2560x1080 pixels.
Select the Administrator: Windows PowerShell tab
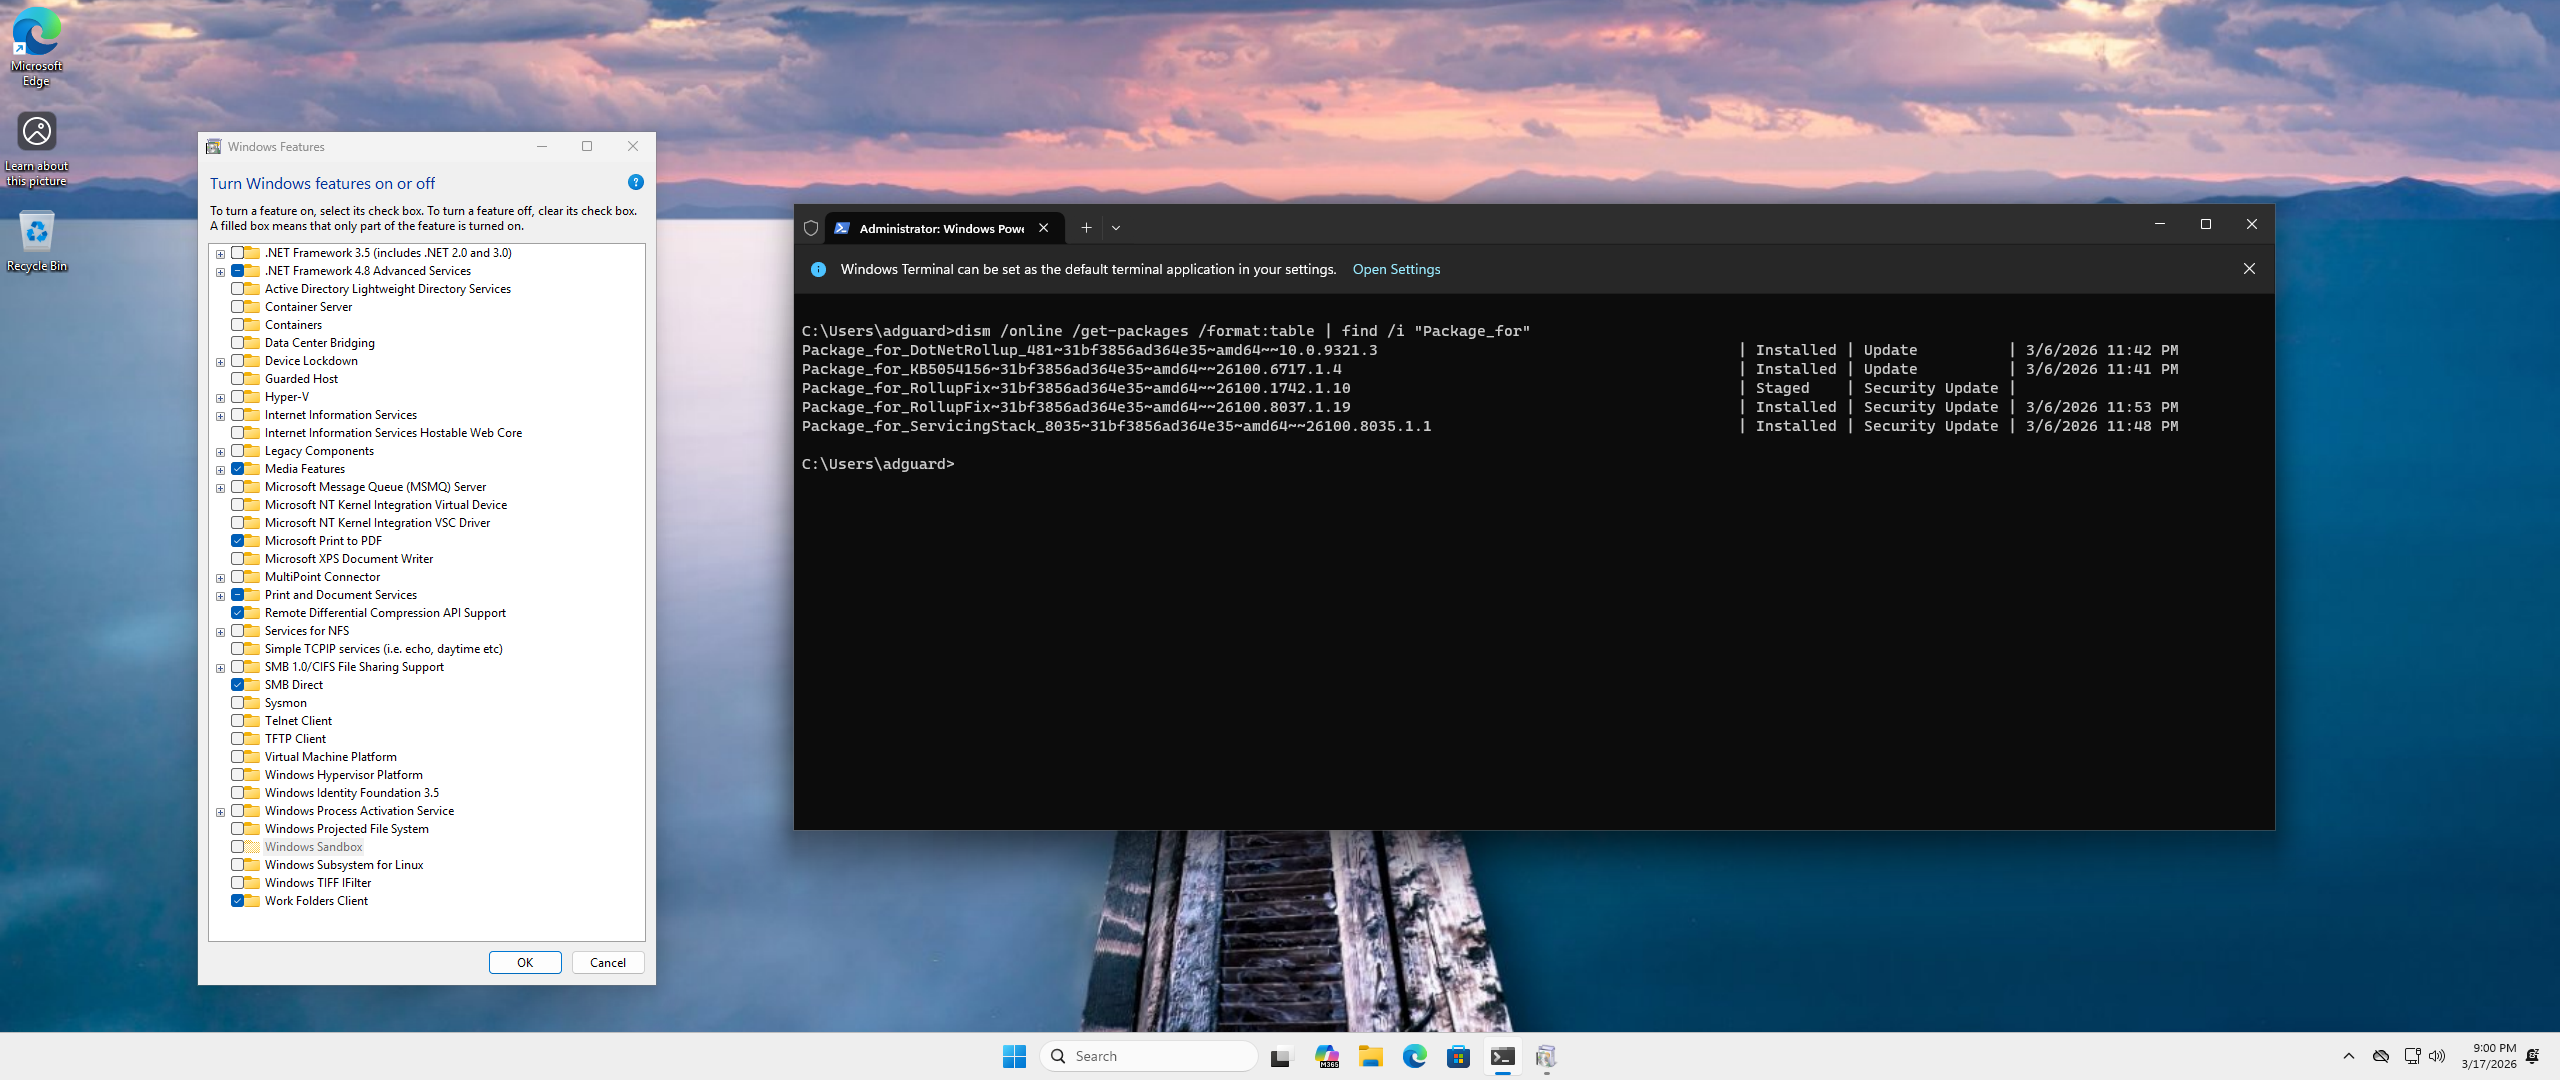pos(940,228)
